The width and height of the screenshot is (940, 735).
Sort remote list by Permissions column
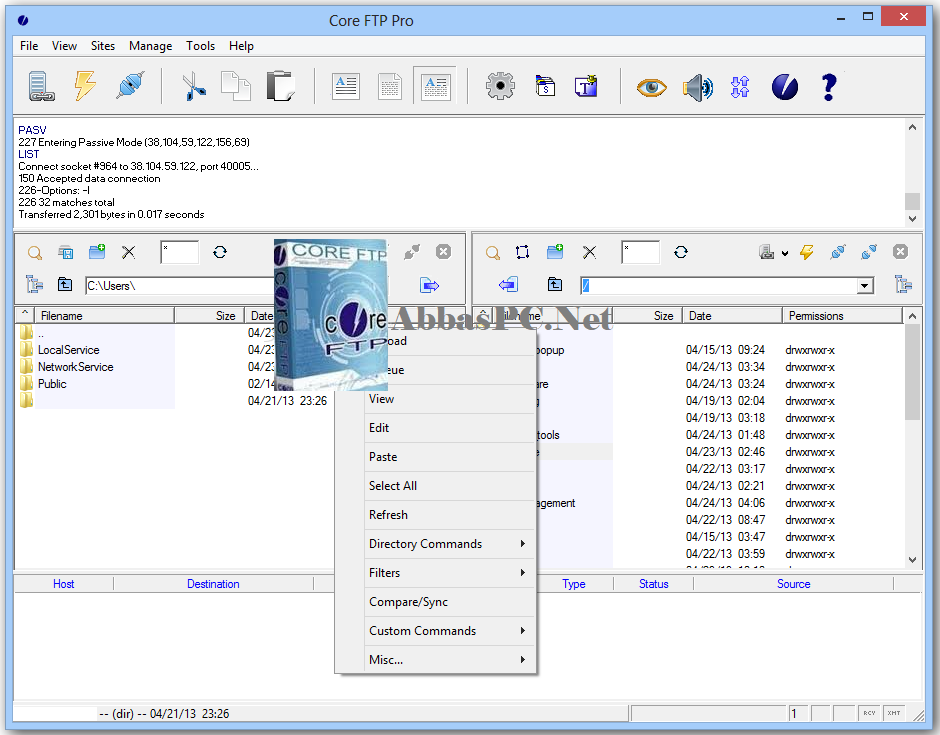click(842, 316)
